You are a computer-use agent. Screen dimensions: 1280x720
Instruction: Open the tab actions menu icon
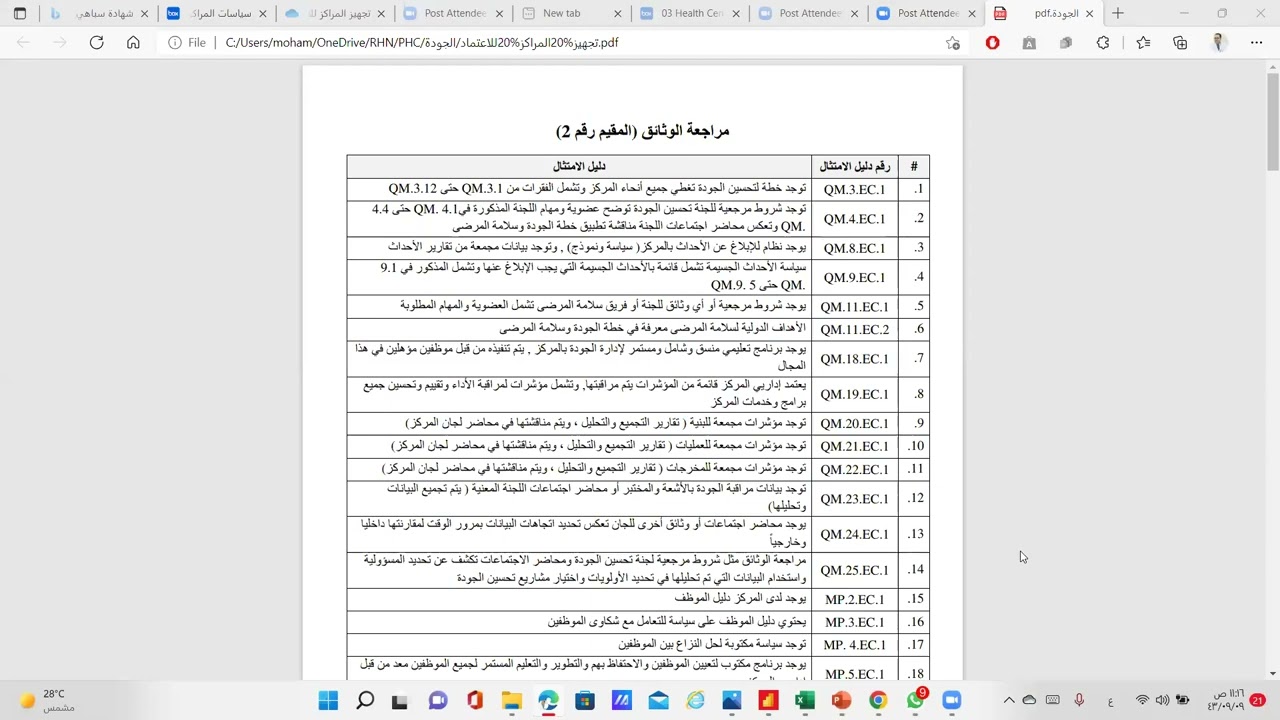[x=20, y=14]
